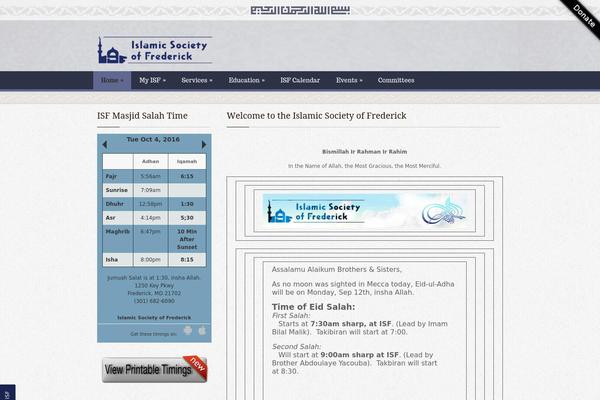The height and width of the screenshot is (400, 600).
Task: Click the date 'Tue Oct 4, 2016'
Action: click(153, 139)
